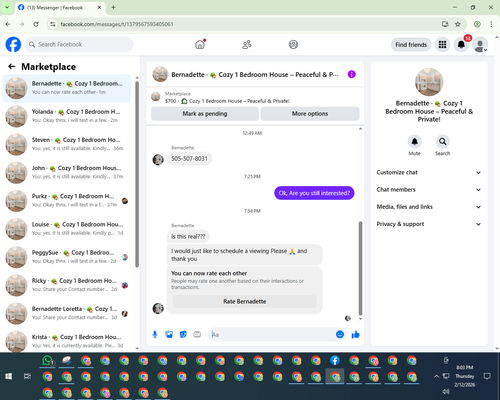
Task: Choose a GIF icon in composer
Action: pyautogui.click(x=197, y=334)
